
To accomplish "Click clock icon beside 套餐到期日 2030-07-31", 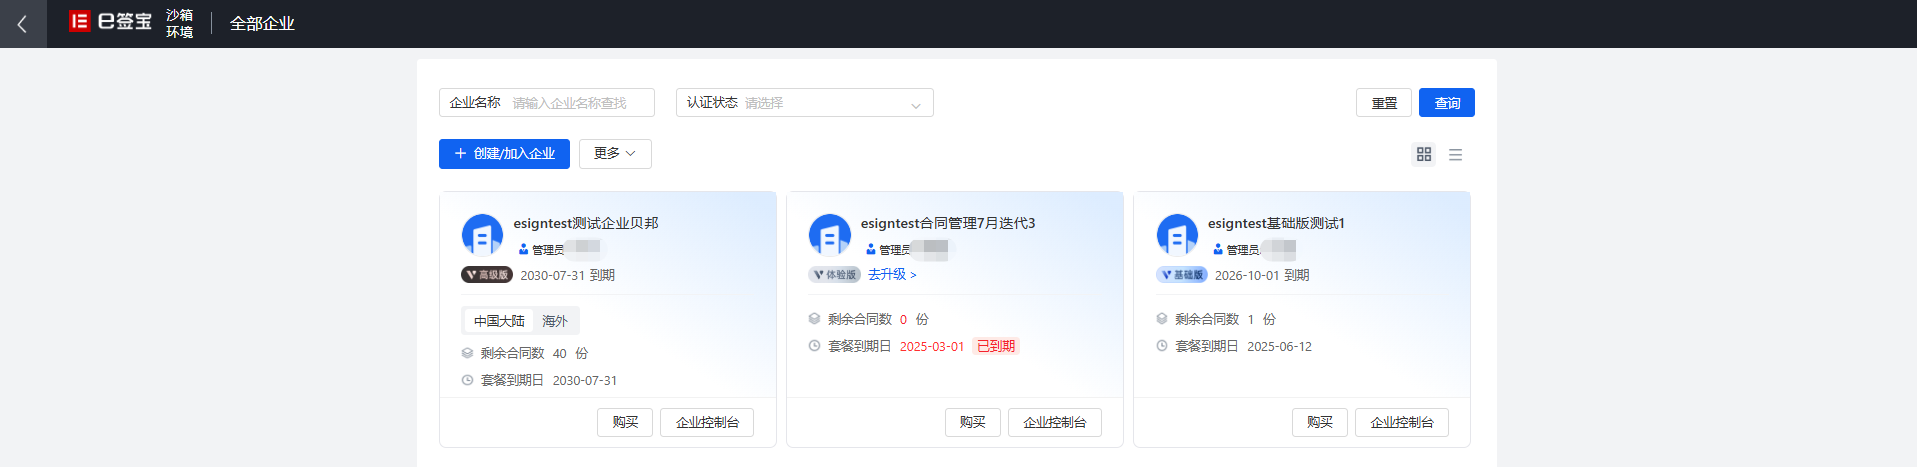I will click(x=467, y=380).
